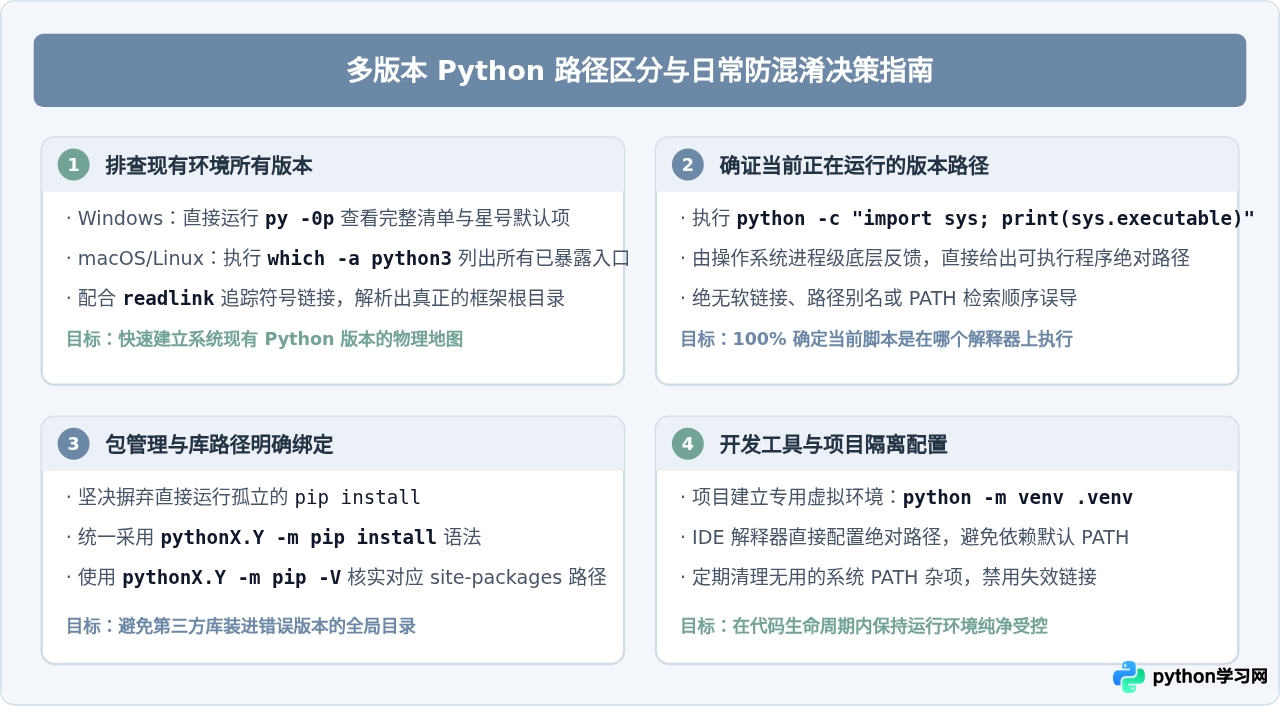Click heading 开发工具与项目隔离配置
This screenshot has width=1280, height=706.
tap(833, 445)
